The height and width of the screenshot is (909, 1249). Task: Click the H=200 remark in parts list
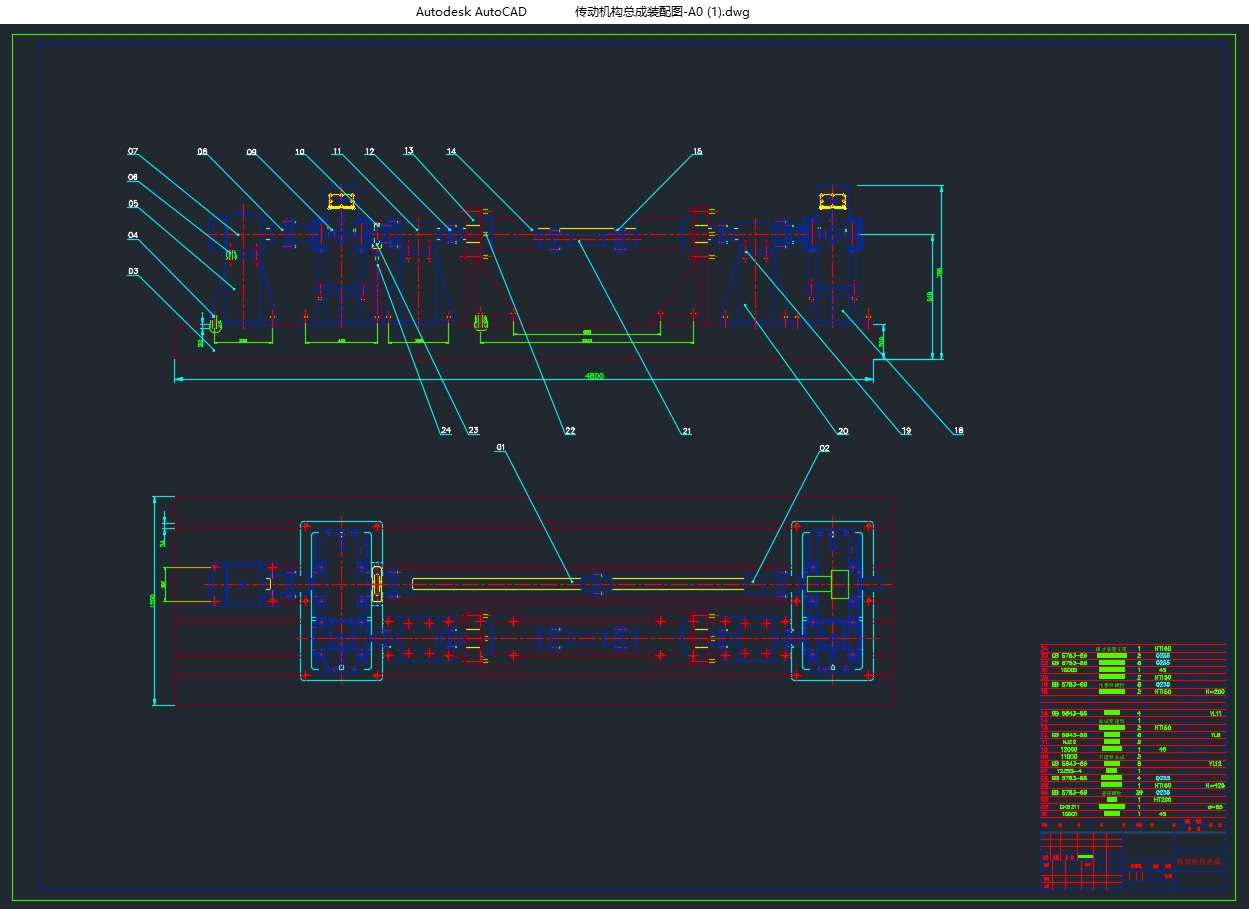pos(1214,691)
